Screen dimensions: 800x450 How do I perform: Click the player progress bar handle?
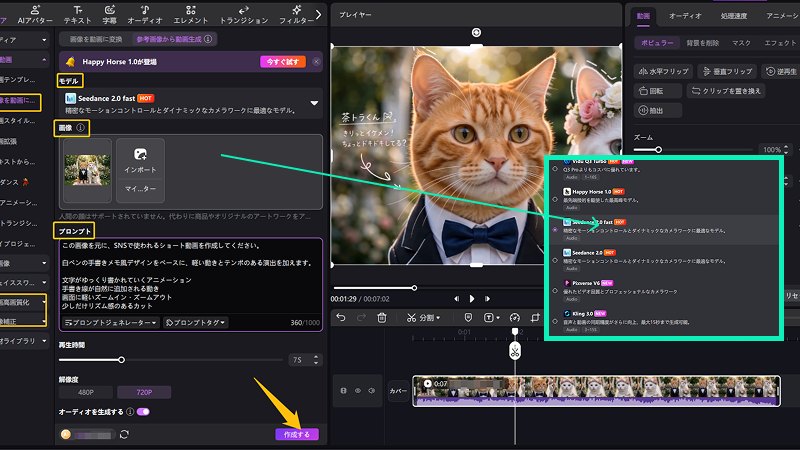[414, 288]
